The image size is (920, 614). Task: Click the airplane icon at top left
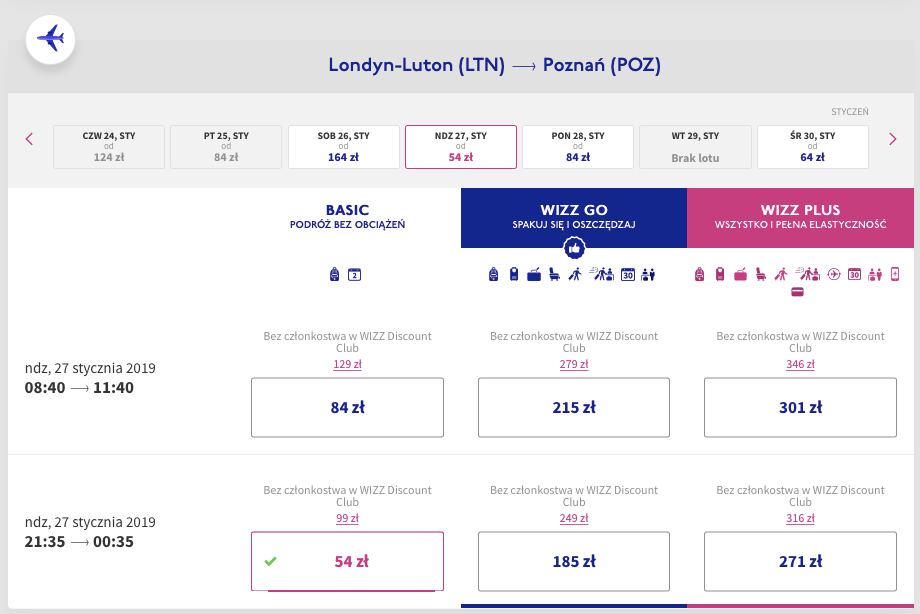(50, 40)
